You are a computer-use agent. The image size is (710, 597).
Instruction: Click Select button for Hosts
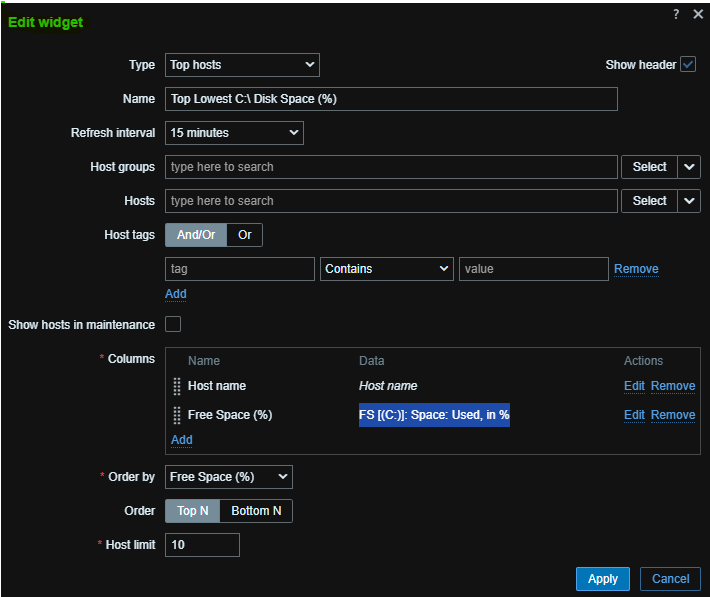[x=649, y=201]
